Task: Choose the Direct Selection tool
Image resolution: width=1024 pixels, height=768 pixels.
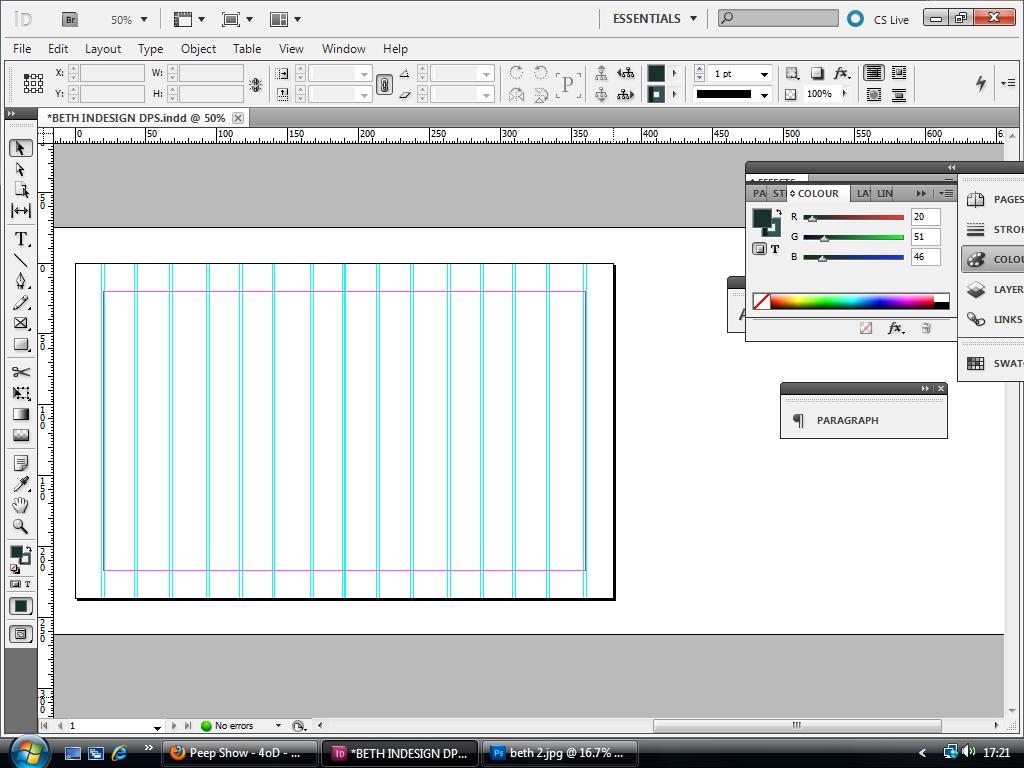Action: click(x=20, y=170)
